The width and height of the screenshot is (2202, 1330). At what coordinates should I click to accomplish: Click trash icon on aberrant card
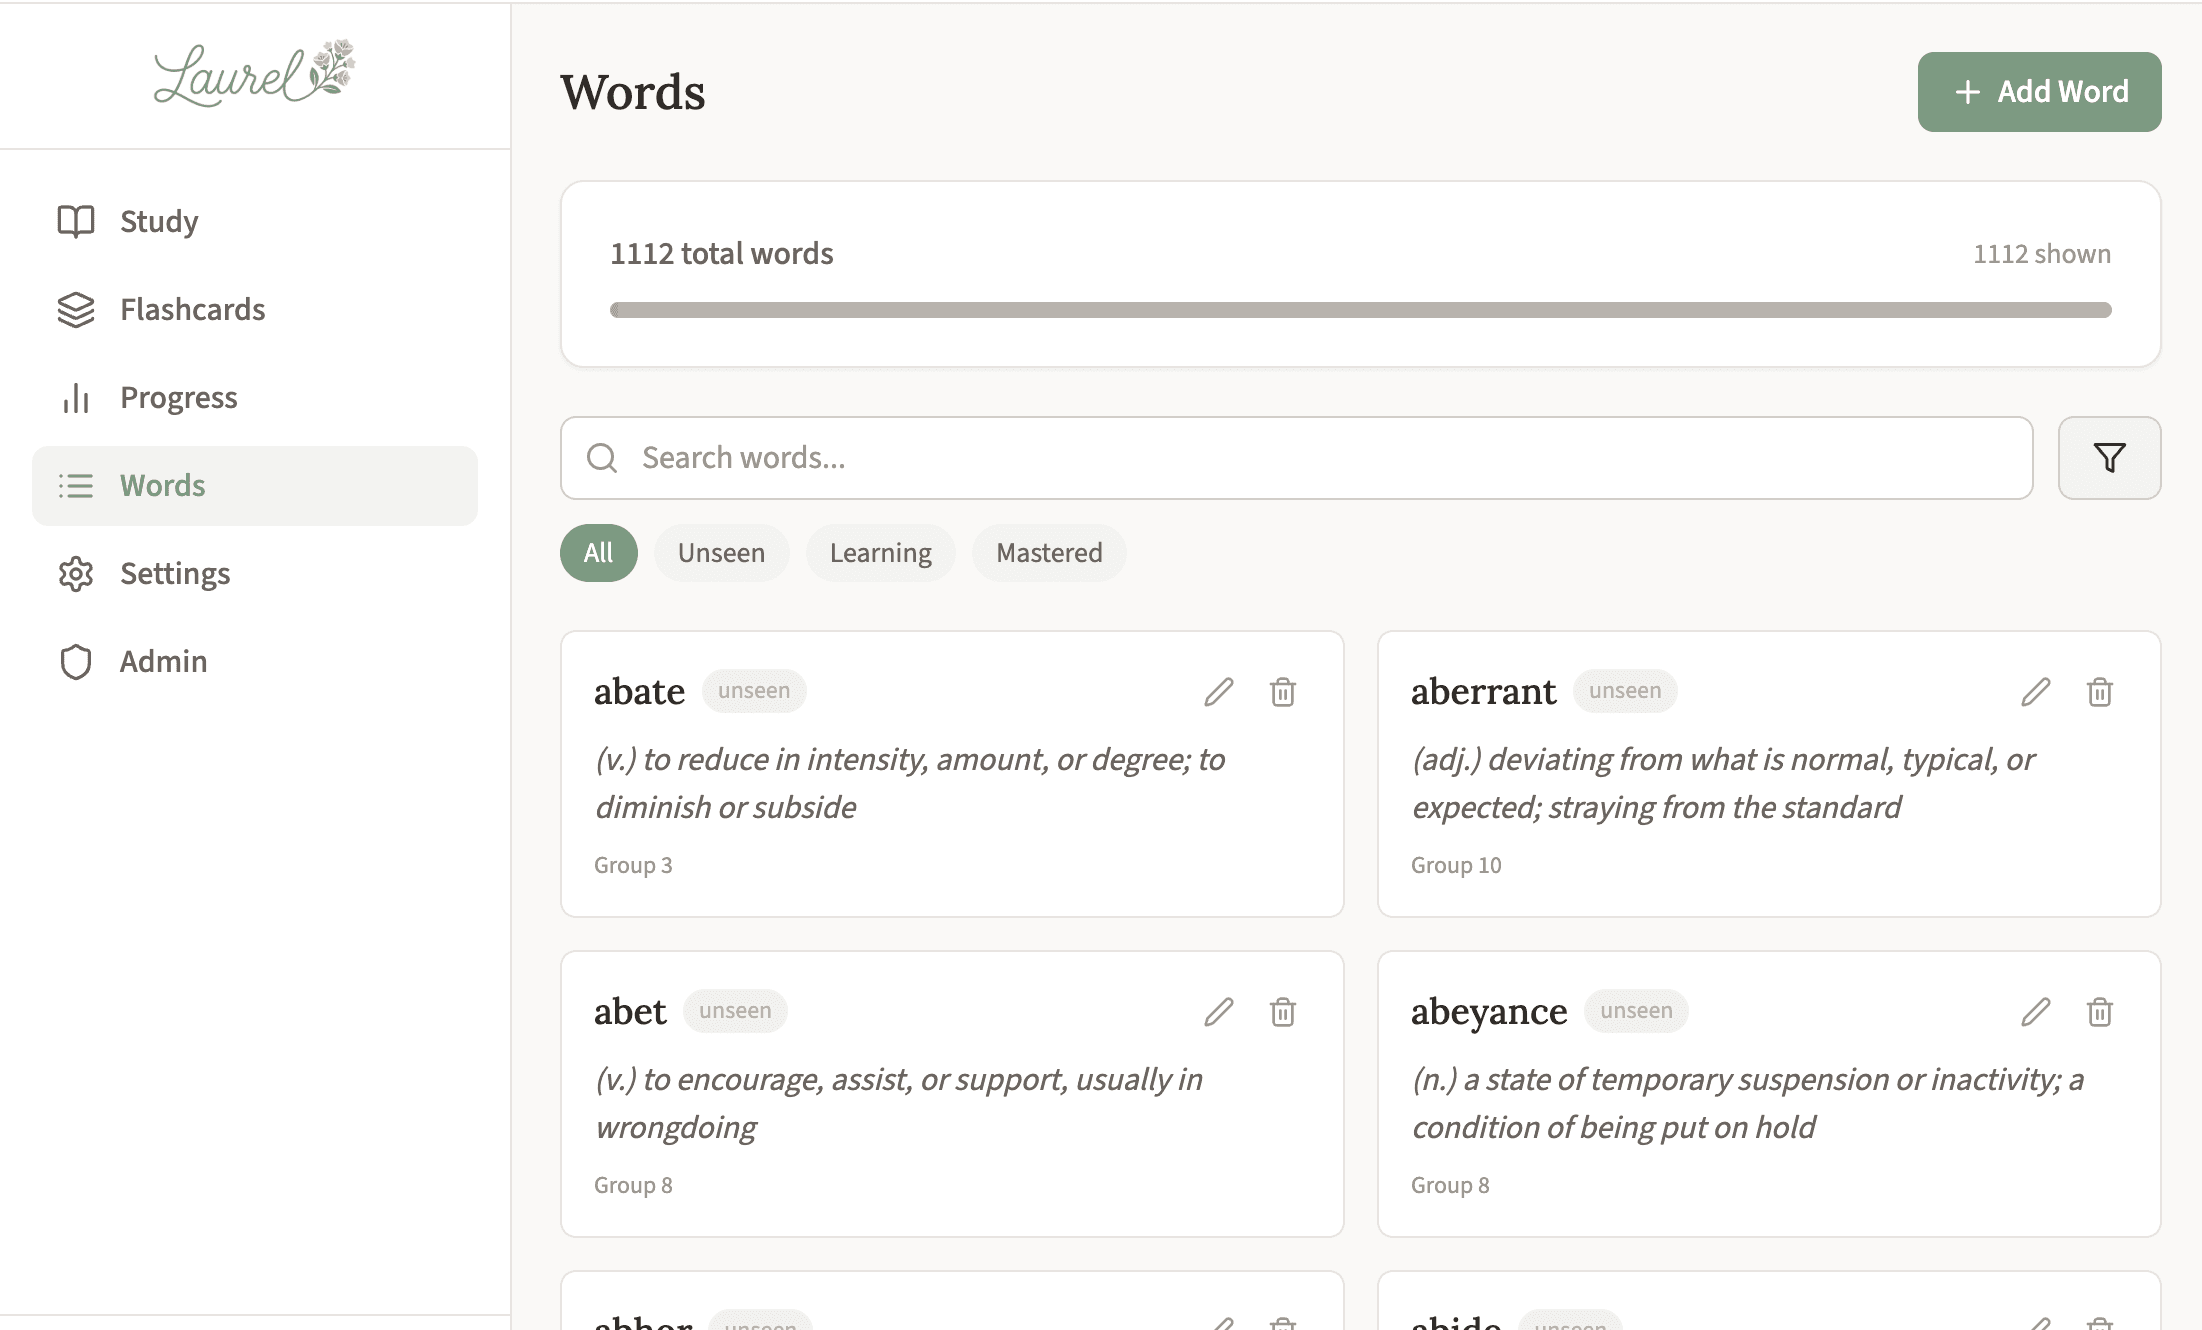coord(2099,692)
